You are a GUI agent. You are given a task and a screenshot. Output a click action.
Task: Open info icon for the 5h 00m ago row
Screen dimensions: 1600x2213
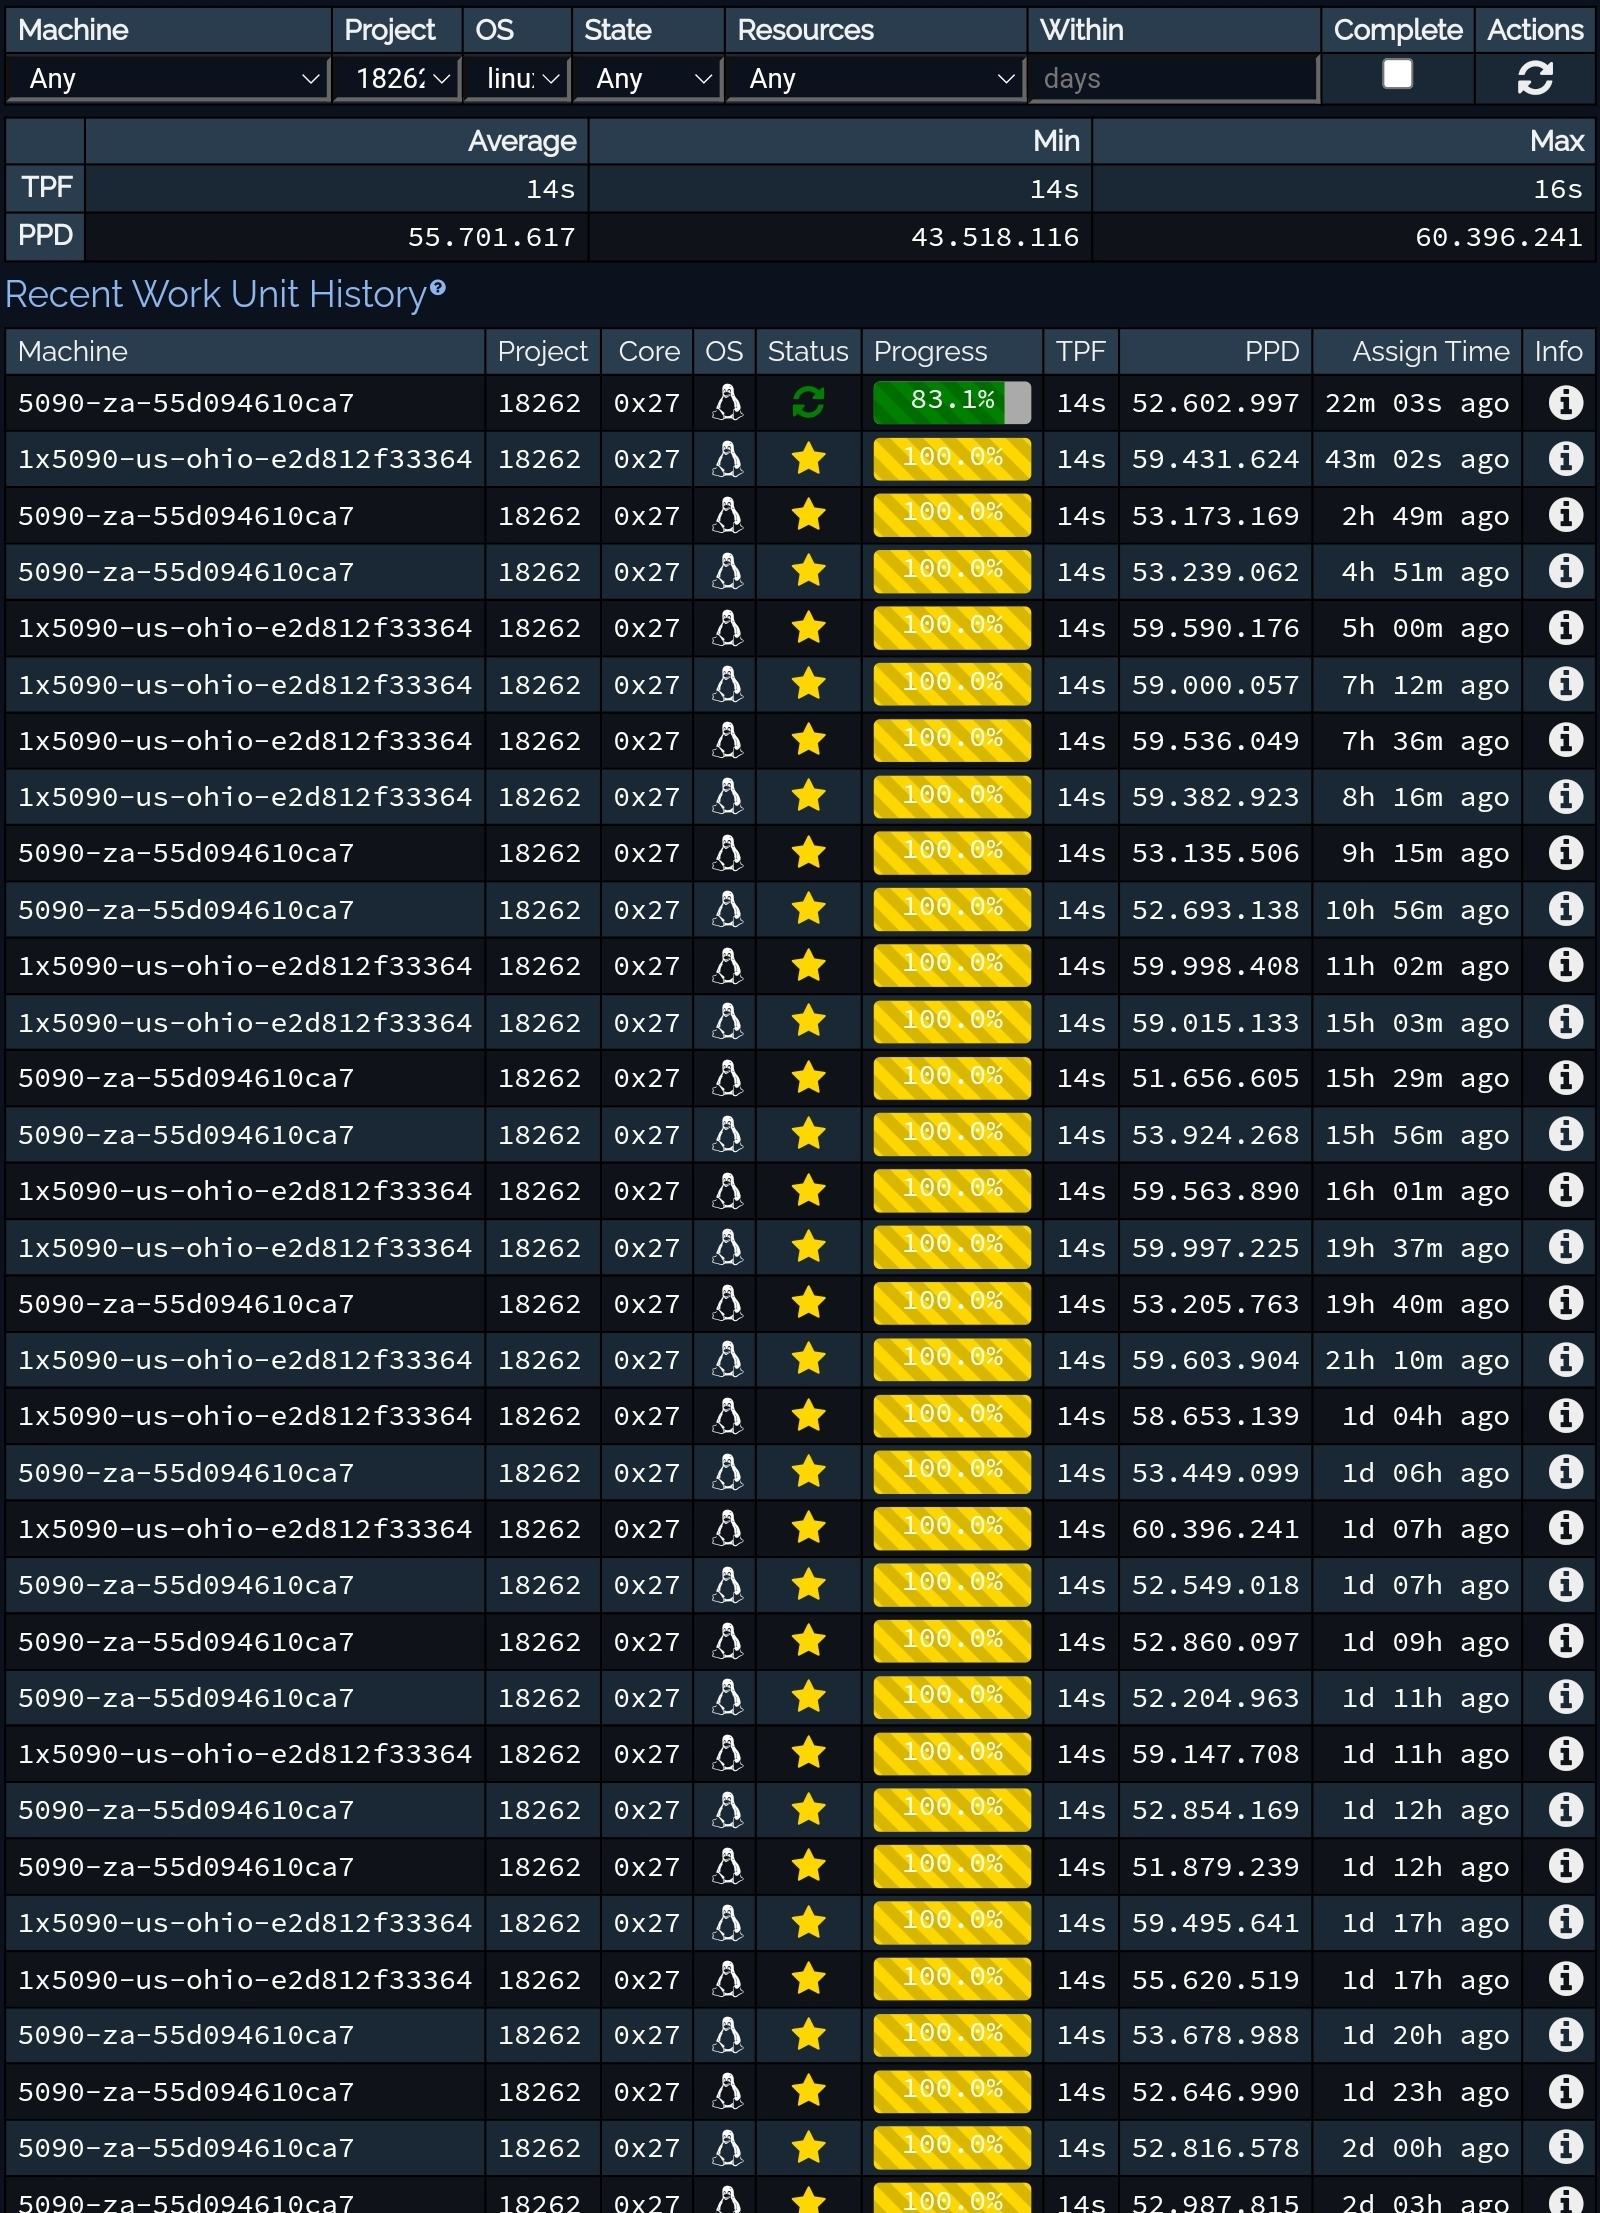click(1565, 628)
